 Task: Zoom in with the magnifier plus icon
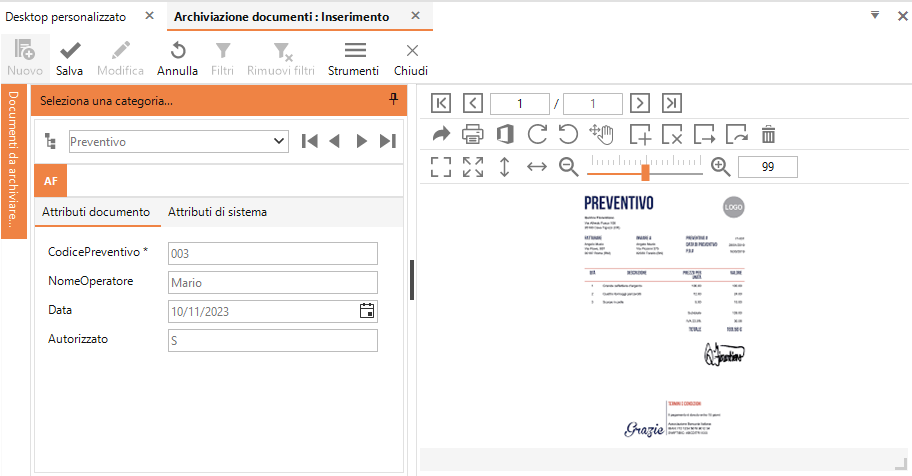(x=720, y=167)
